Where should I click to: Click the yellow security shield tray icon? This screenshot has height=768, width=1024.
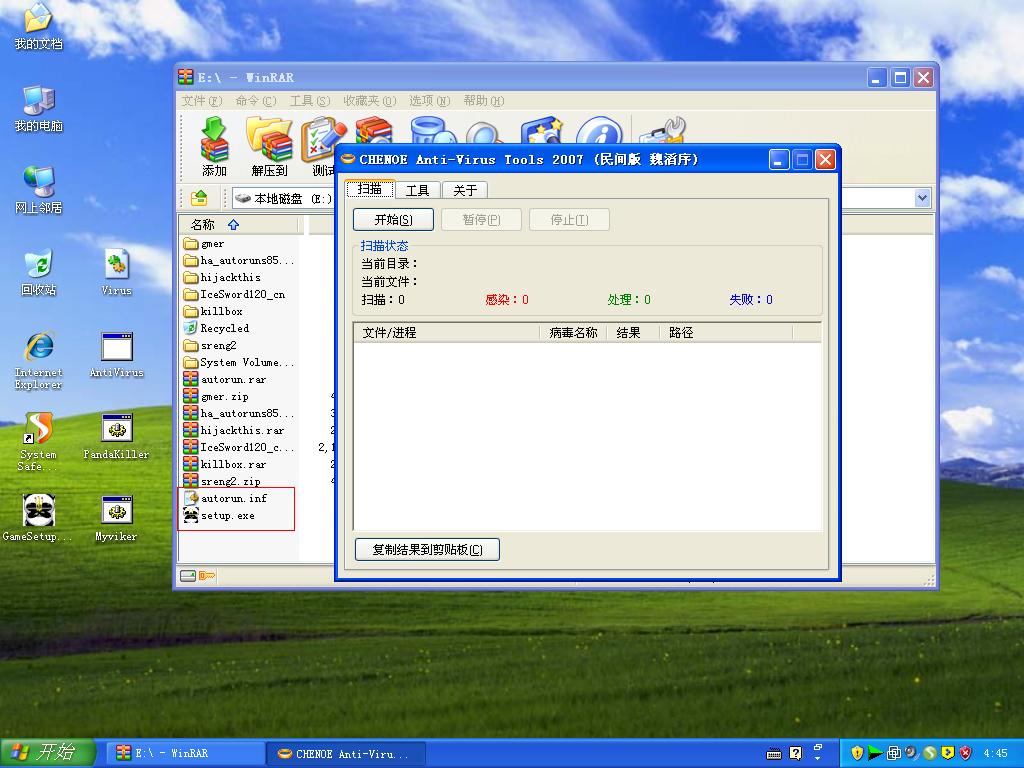pyautogui.click(x=857, y=753)
